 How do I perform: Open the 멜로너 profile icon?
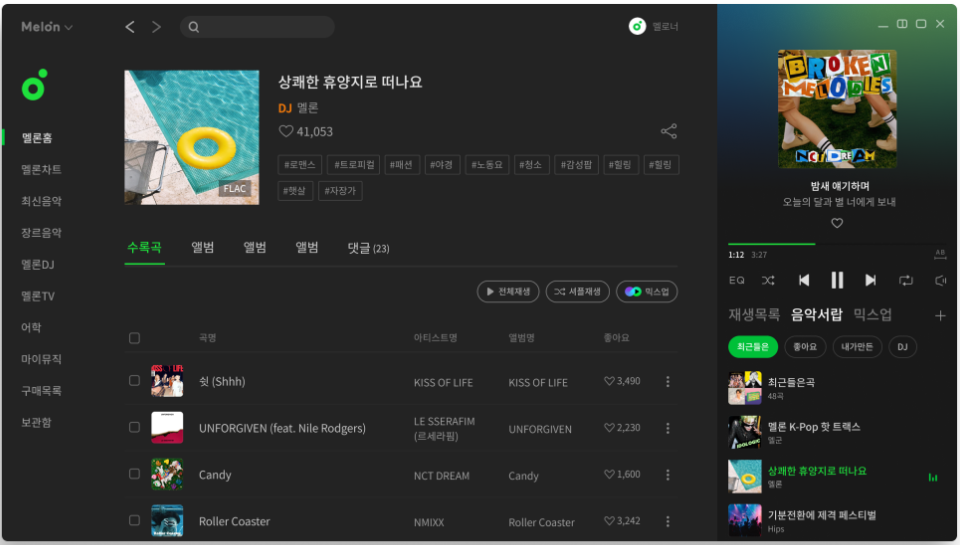tap(637, 26)
